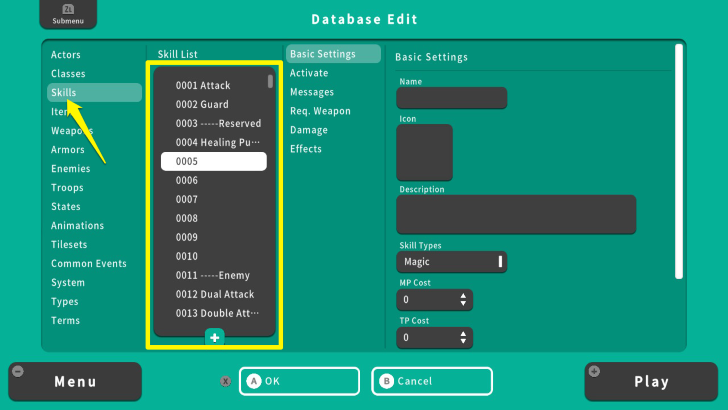Switch to Effects tab

[306, 149]
